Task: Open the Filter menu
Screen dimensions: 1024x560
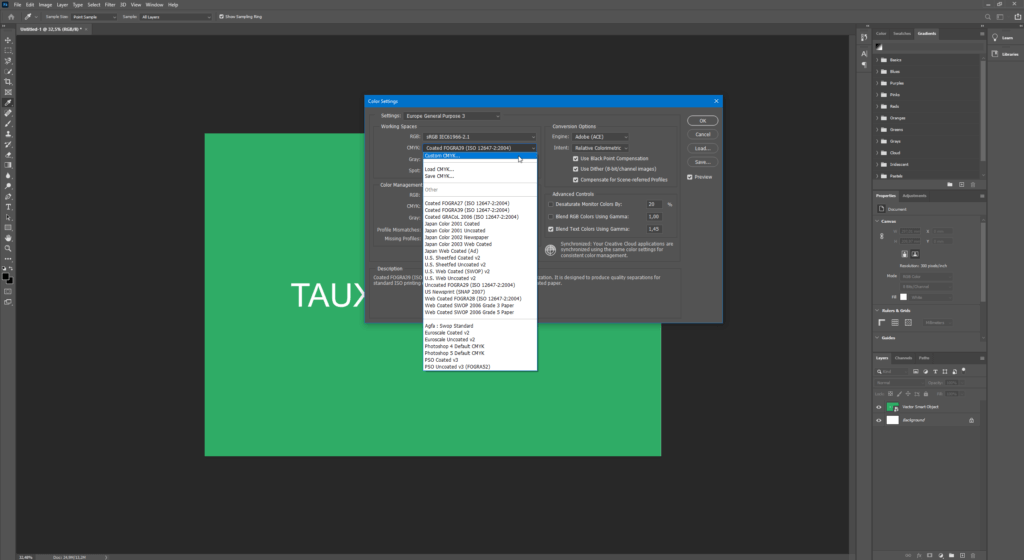Action: pyautogui.click(x=110, y=5)
